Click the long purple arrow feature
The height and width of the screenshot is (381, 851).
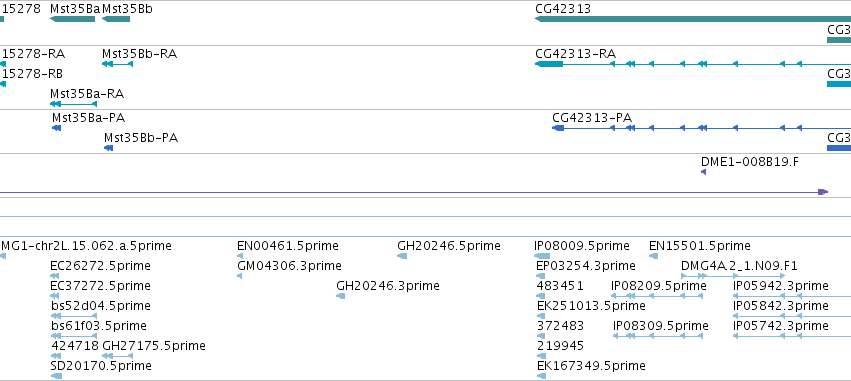tap(414, 192)
